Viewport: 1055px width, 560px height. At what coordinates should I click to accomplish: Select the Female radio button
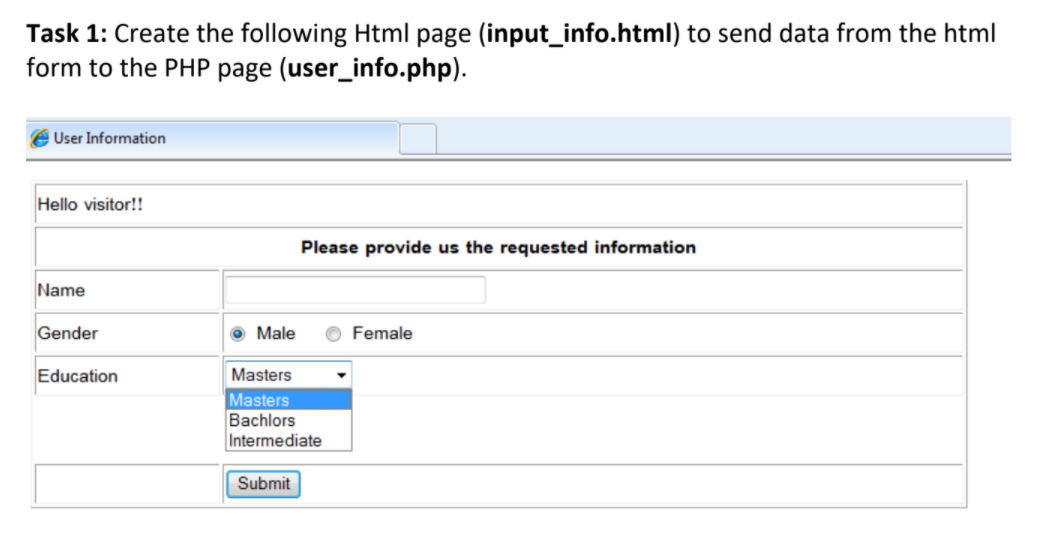[x=333, y=334]
